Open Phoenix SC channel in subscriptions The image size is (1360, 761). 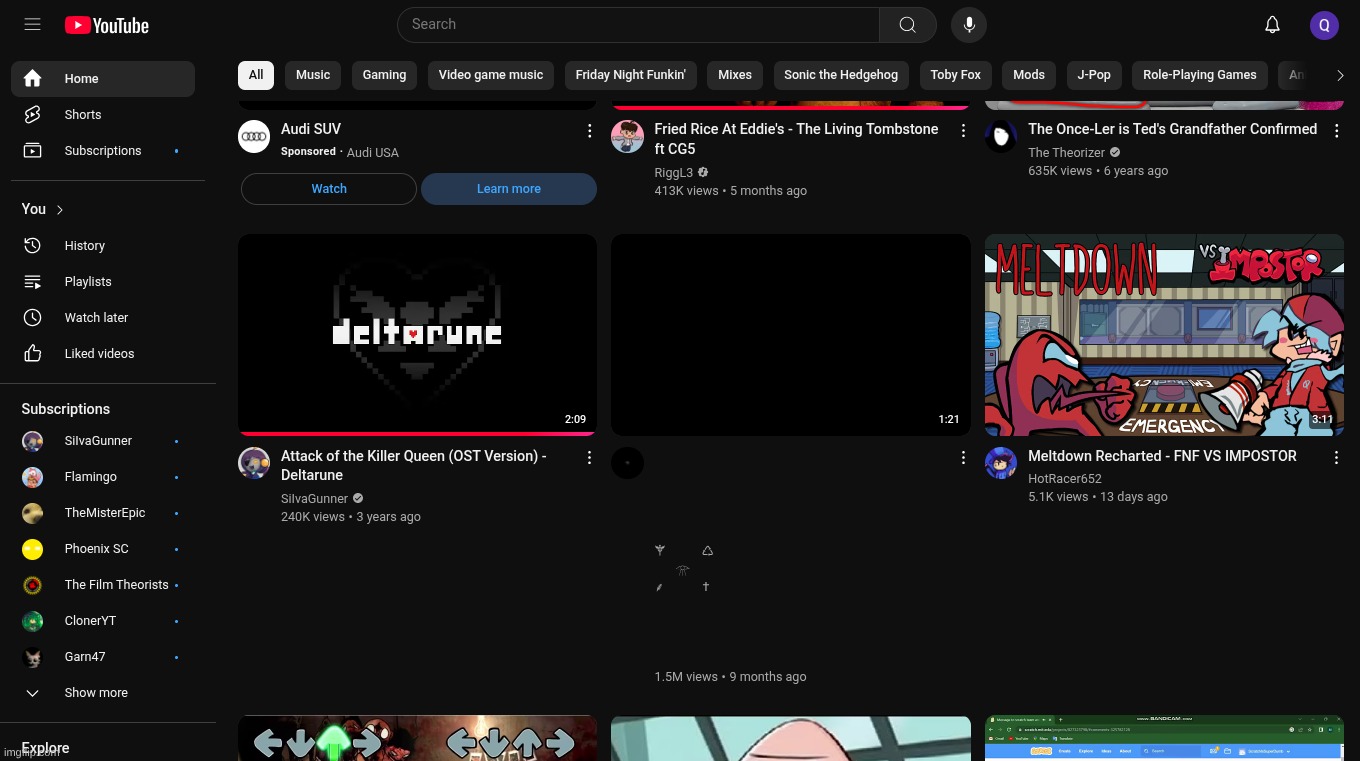[x=103, y=549]
